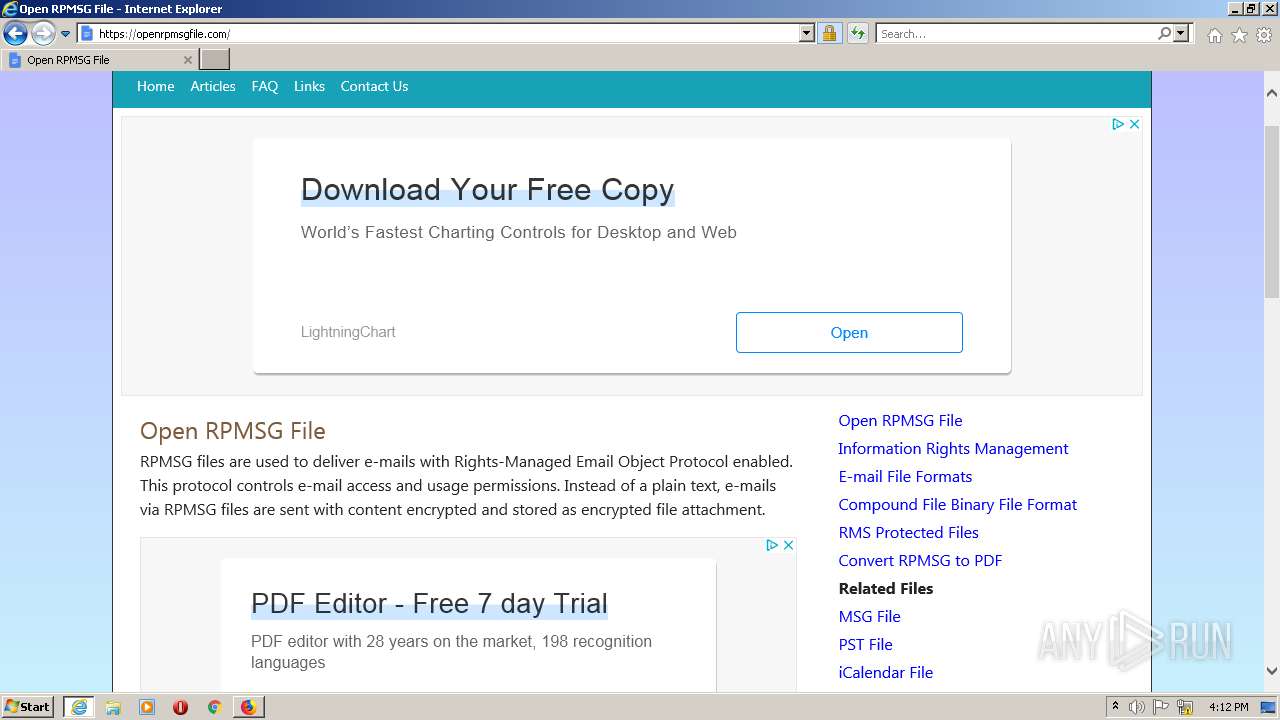Open Chrome taskbar icon
This screenshot has width=1280, height=720.
(214, 707)
